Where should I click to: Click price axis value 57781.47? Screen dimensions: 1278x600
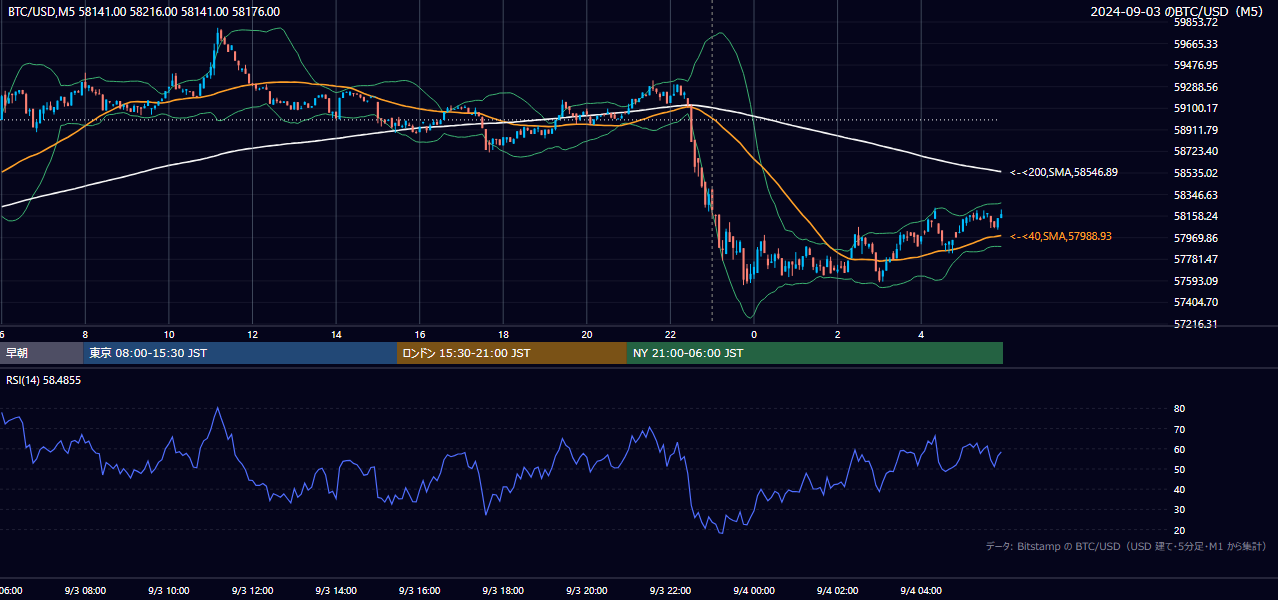tap(1196, 259)
